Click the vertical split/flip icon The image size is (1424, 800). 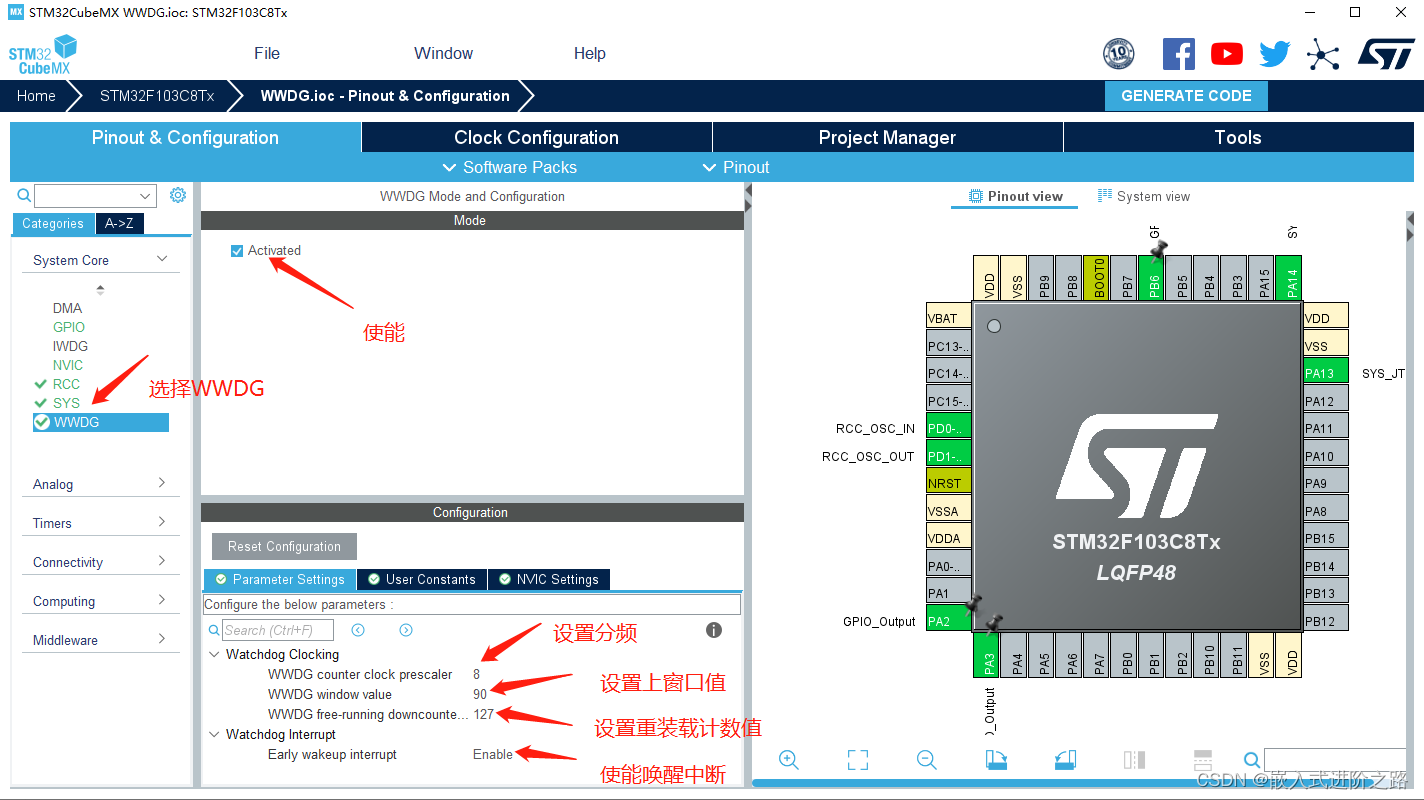1134,760
